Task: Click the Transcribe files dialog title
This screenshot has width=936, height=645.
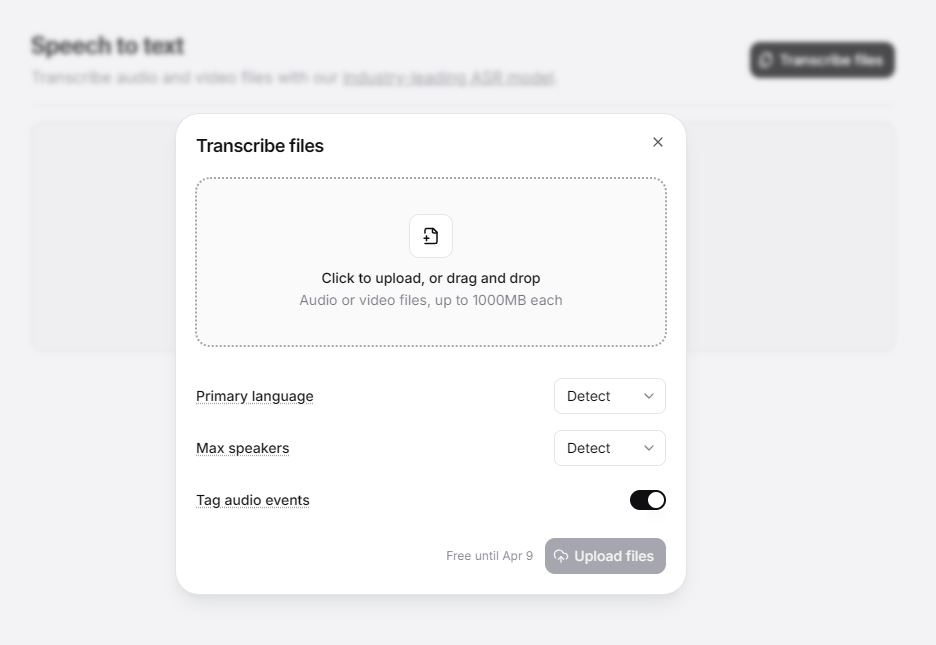Action: click(x=260, y=146)
